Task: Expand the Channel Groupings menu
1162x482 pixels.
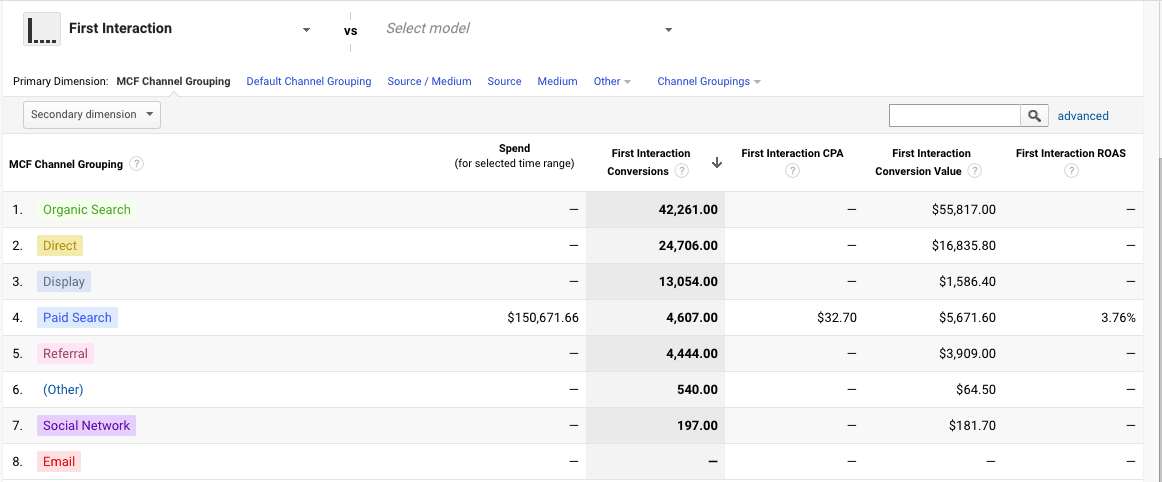Action: coord(708,82)
